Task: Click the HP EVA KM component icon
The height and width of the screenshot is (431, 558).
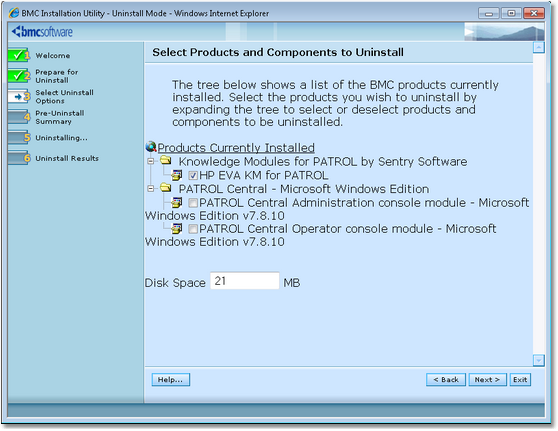Action: 177,174
